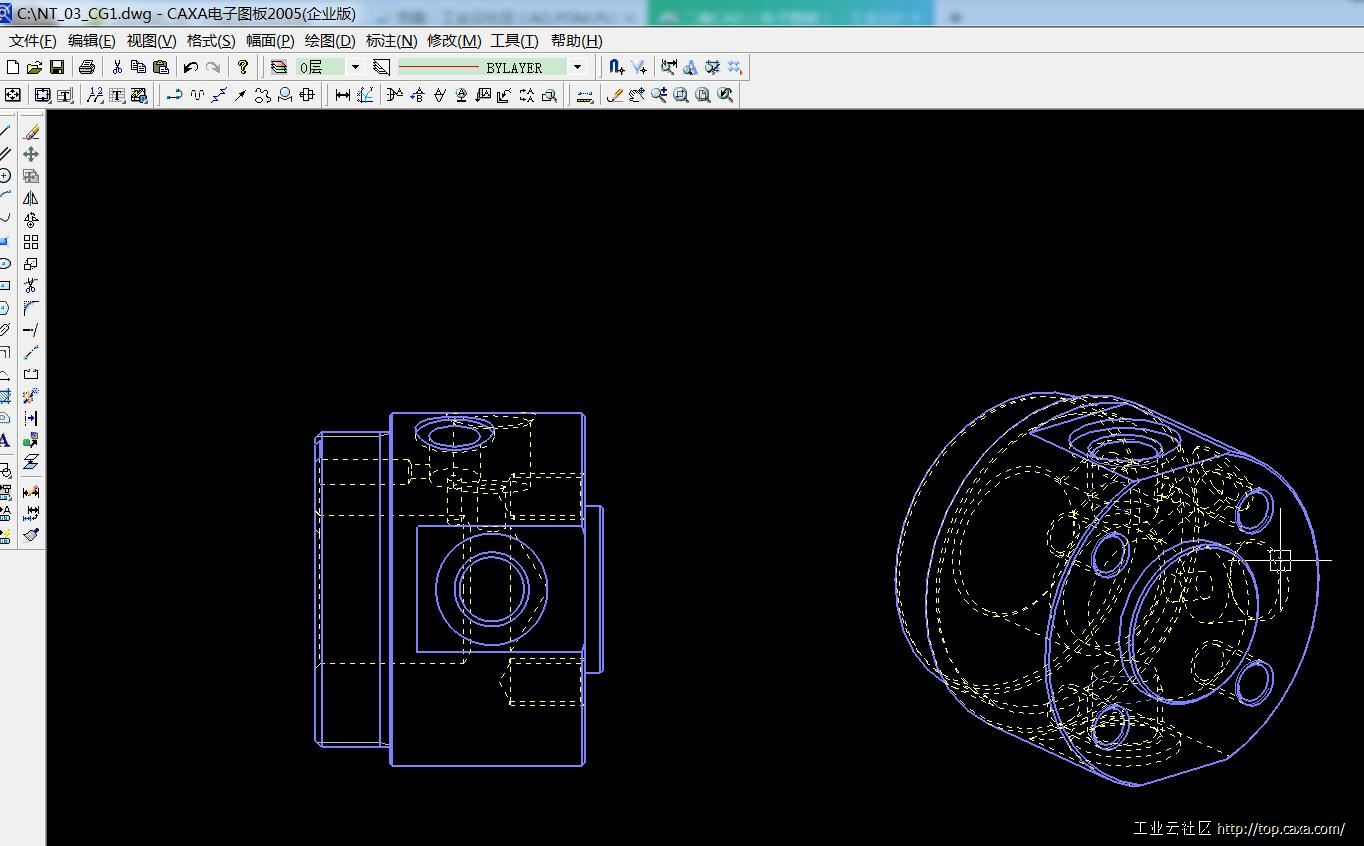Click the Open file folder icon
This screenshot has width=1364, height=846.
(34, 67)
